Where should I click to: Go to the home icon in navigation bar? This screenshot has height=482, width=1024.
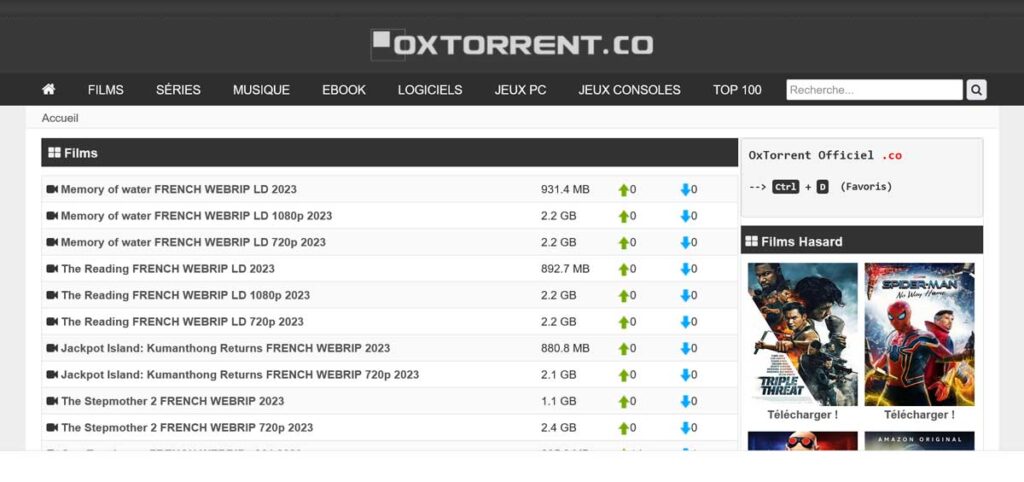(x=48, y=89)
